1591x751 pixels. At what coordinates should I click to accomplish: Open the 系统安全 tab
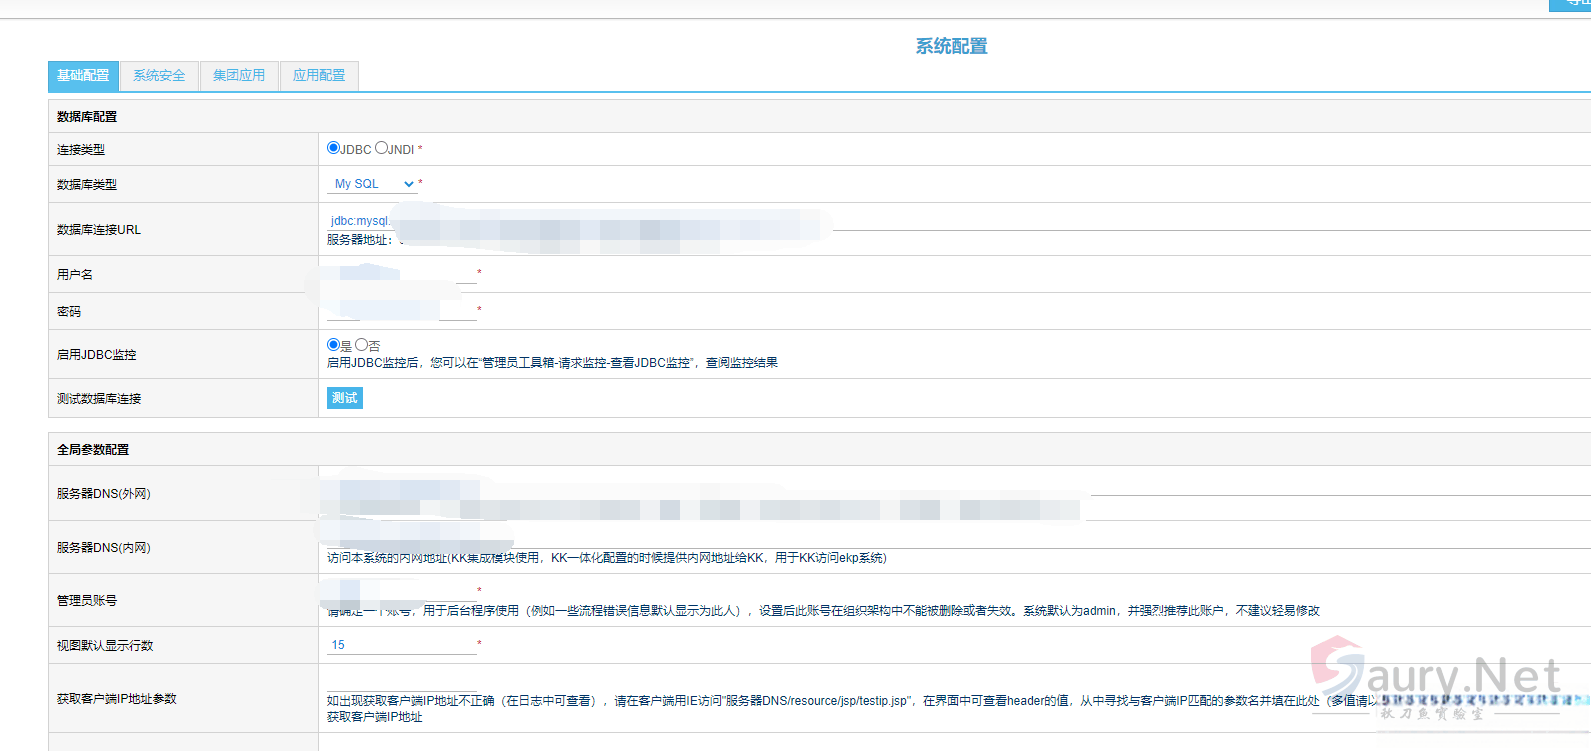click(159, 76)
